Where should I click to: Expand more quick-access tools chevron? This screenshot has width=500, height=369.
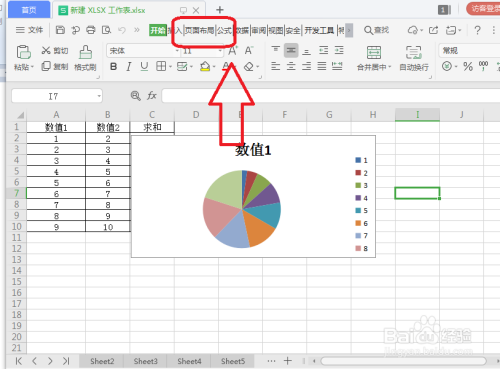coord(137,30)
